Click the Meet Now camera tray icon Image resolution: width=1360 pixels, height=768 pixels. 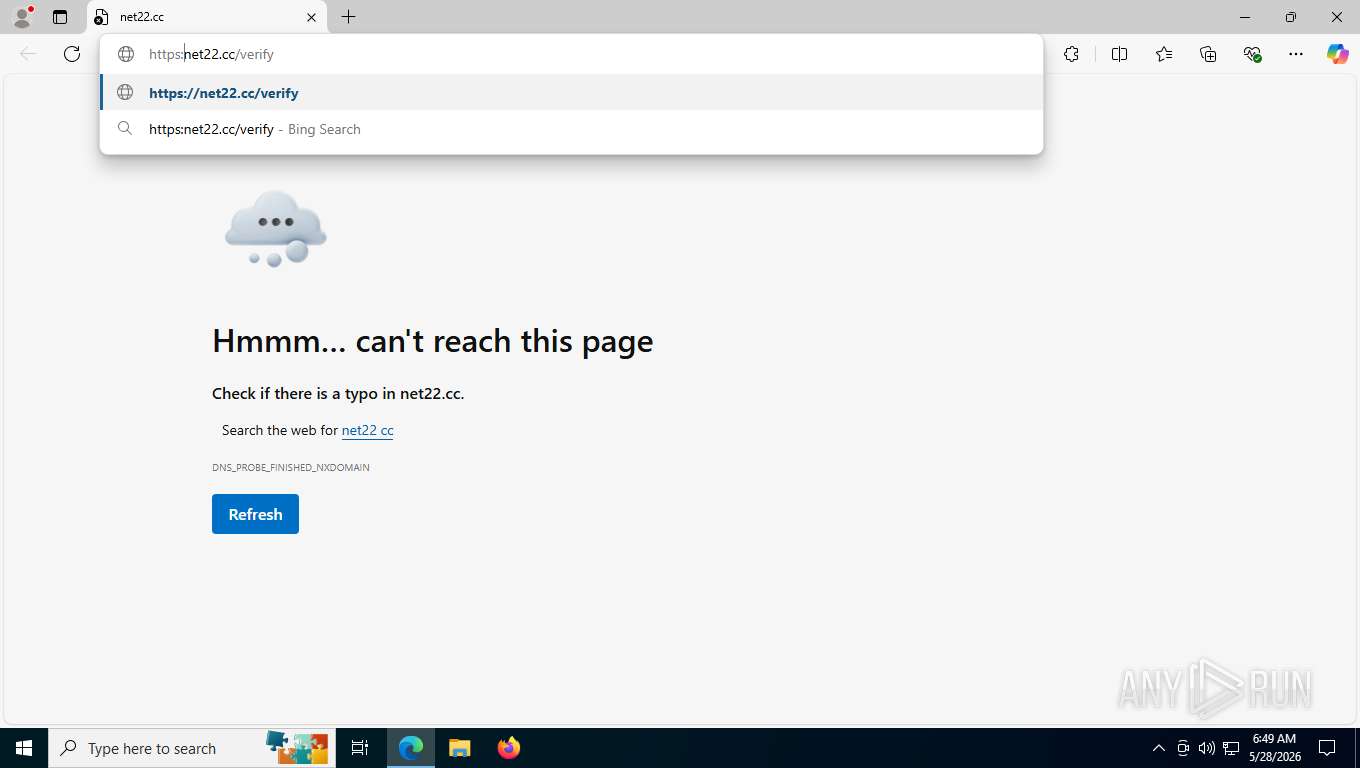pos(1183,748)
